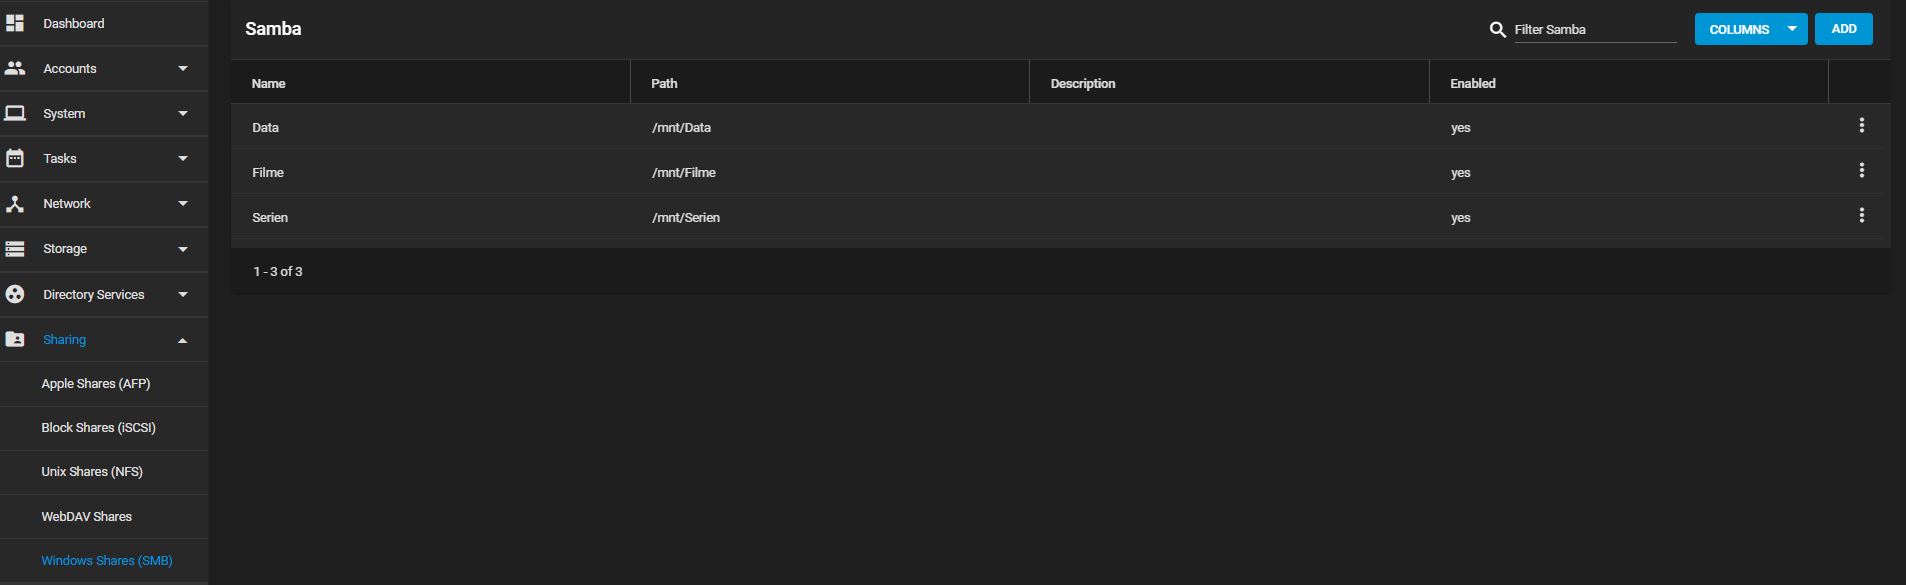Click the System laptop icon
This screenshot has height=585, width=1906.
[x=15, y=113]
